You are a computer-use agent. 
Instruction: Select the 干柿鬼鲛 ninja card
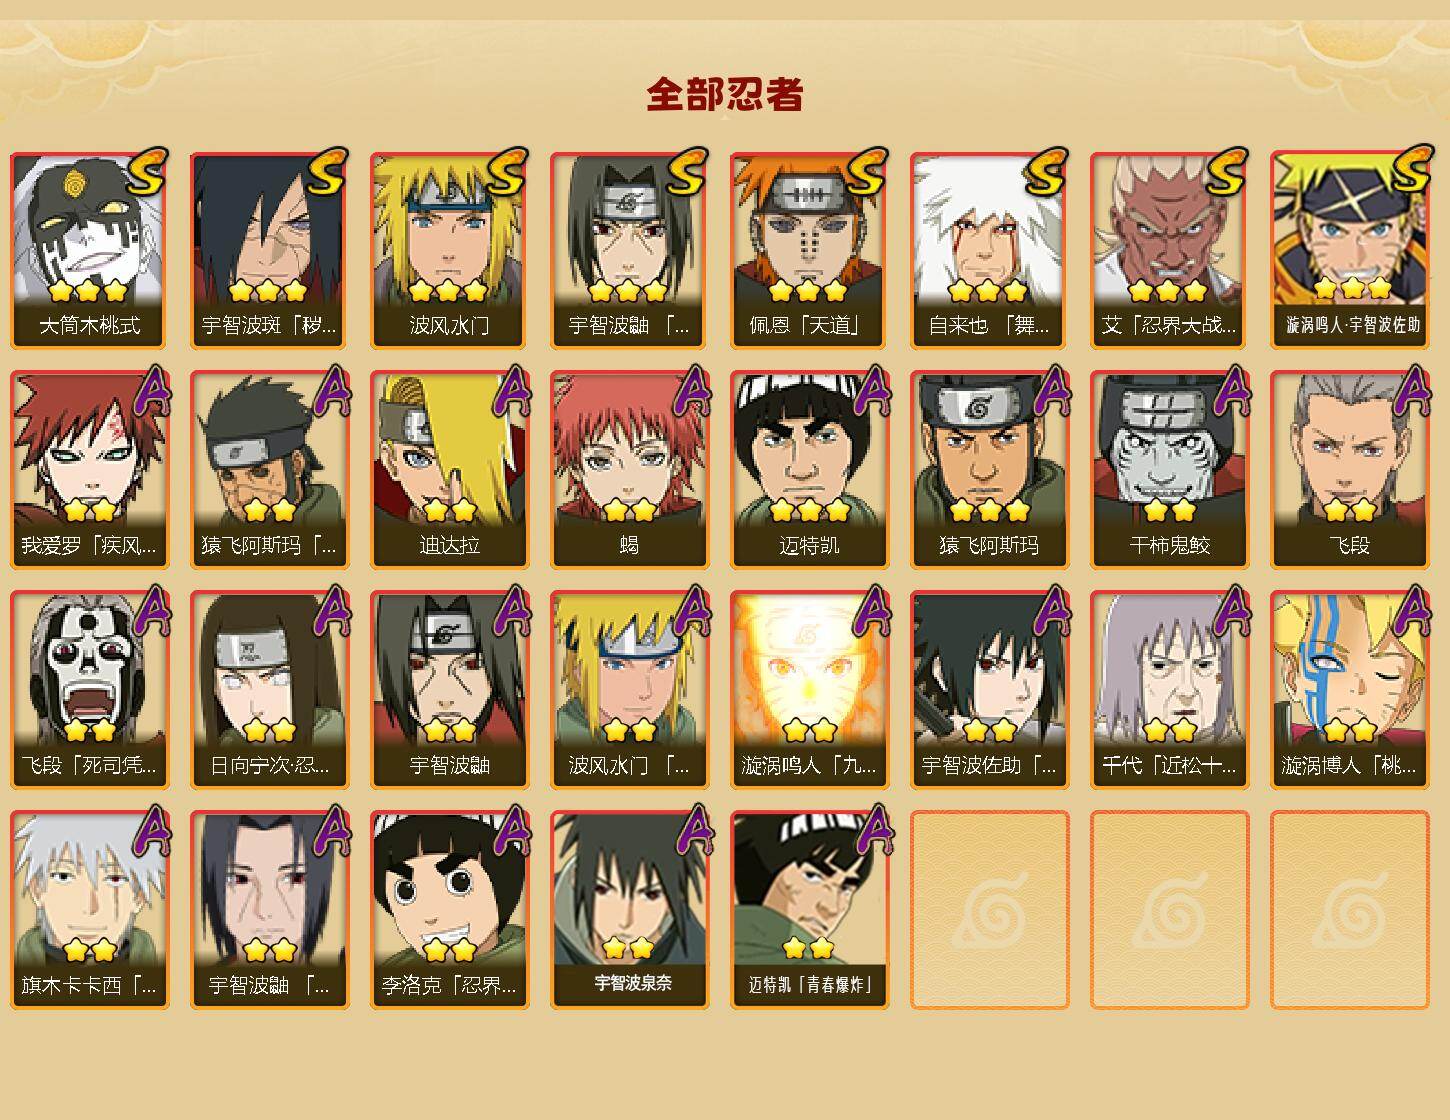tap(1169, 470)
